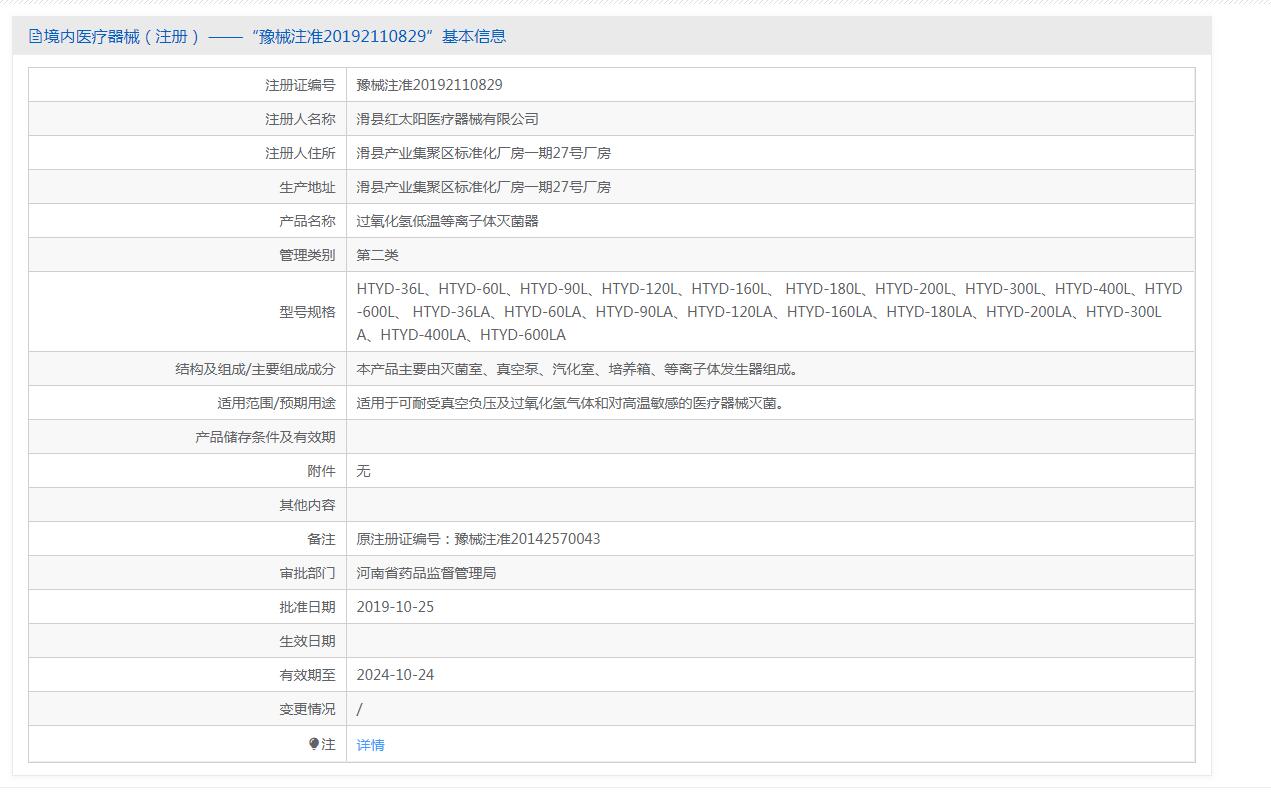The height and width of the screenshot is (793, 1271).
Task: Click the model list starting with HTYD-36L
Action: coord(769,312)
